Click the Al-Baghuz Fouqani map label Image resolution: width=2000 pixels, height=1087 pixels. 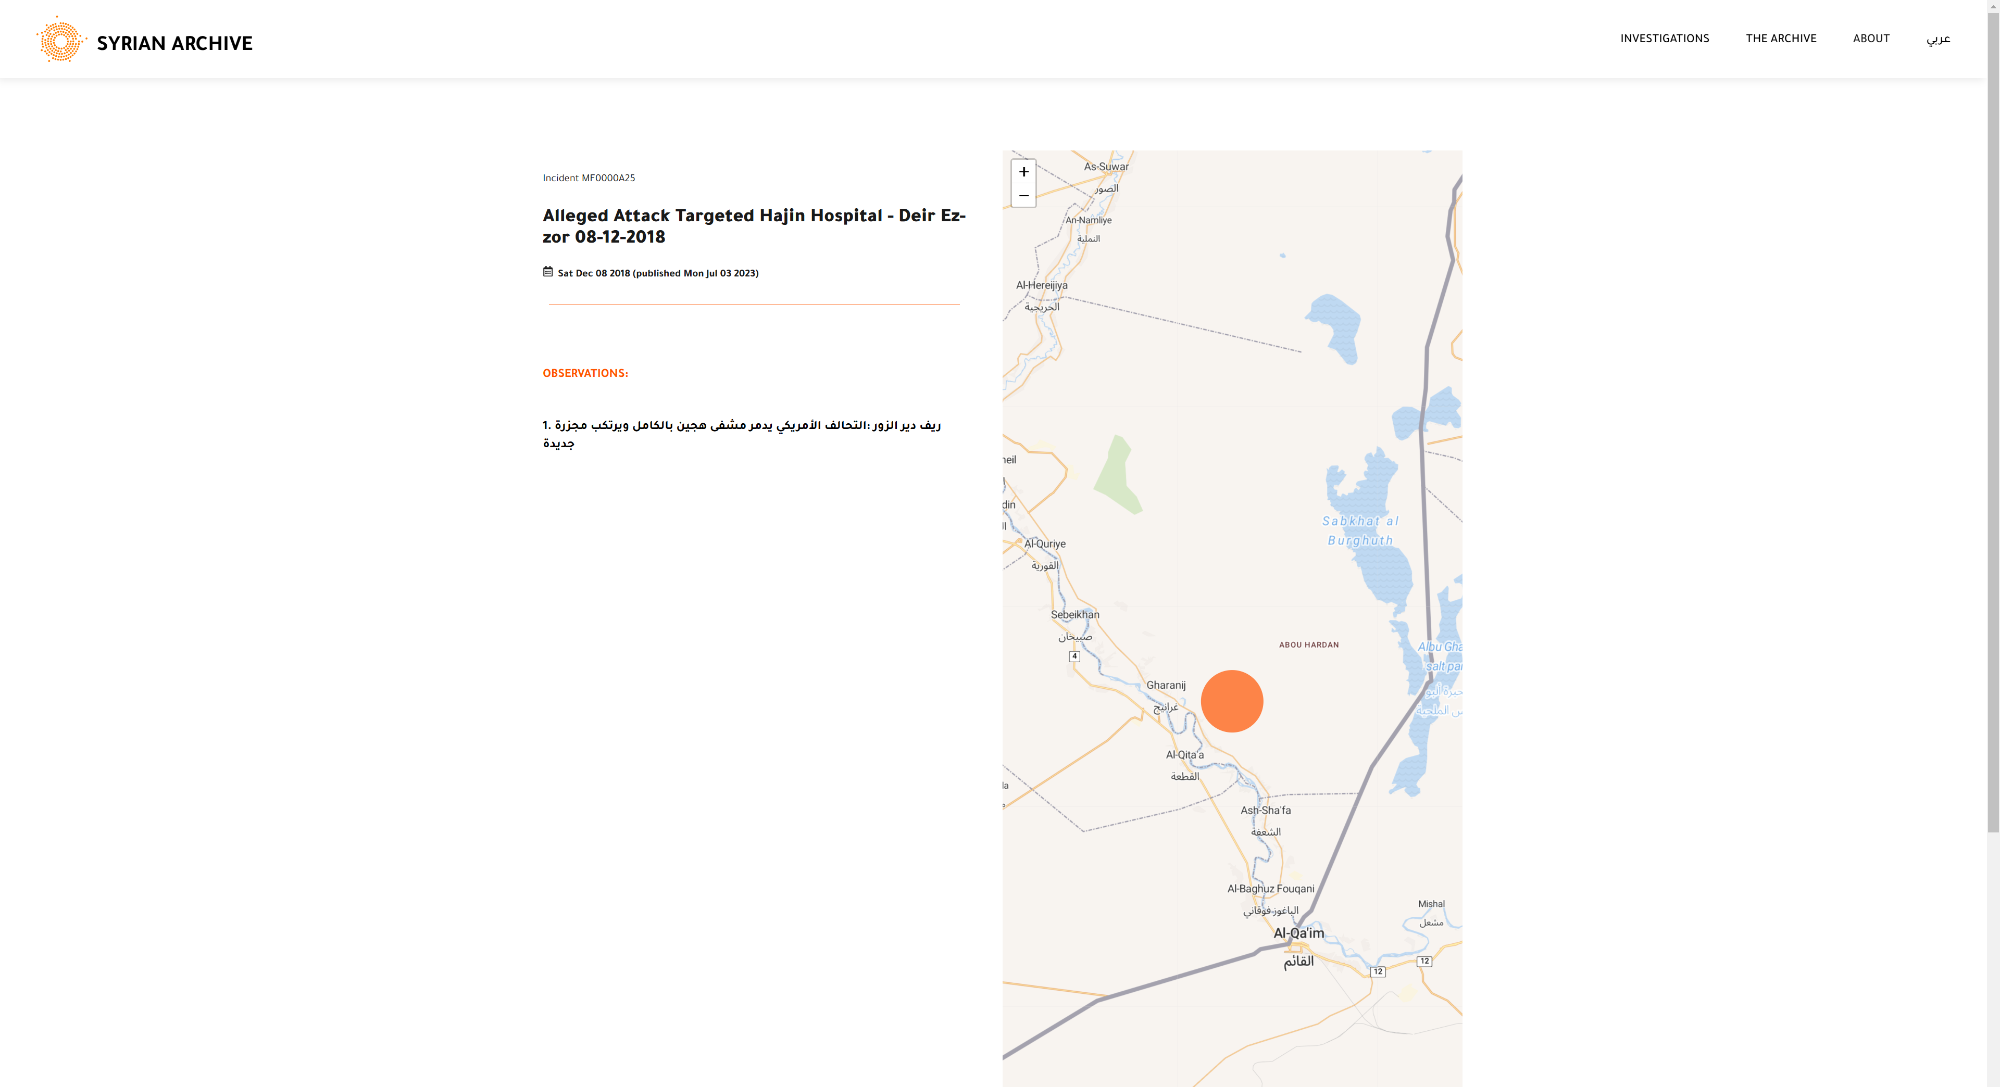click(x=1270, y=889)
